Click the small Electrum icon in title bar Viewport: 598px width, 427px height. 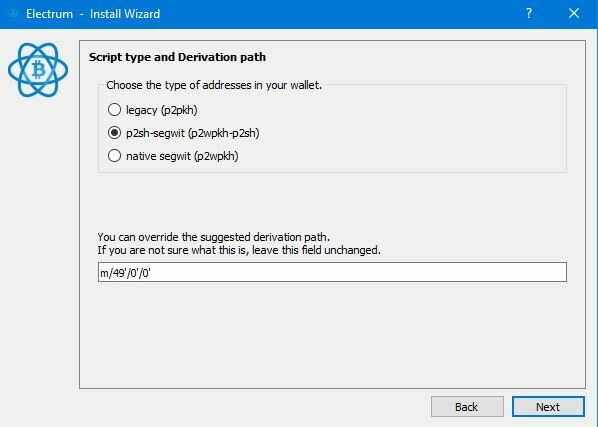pos(13,14)
